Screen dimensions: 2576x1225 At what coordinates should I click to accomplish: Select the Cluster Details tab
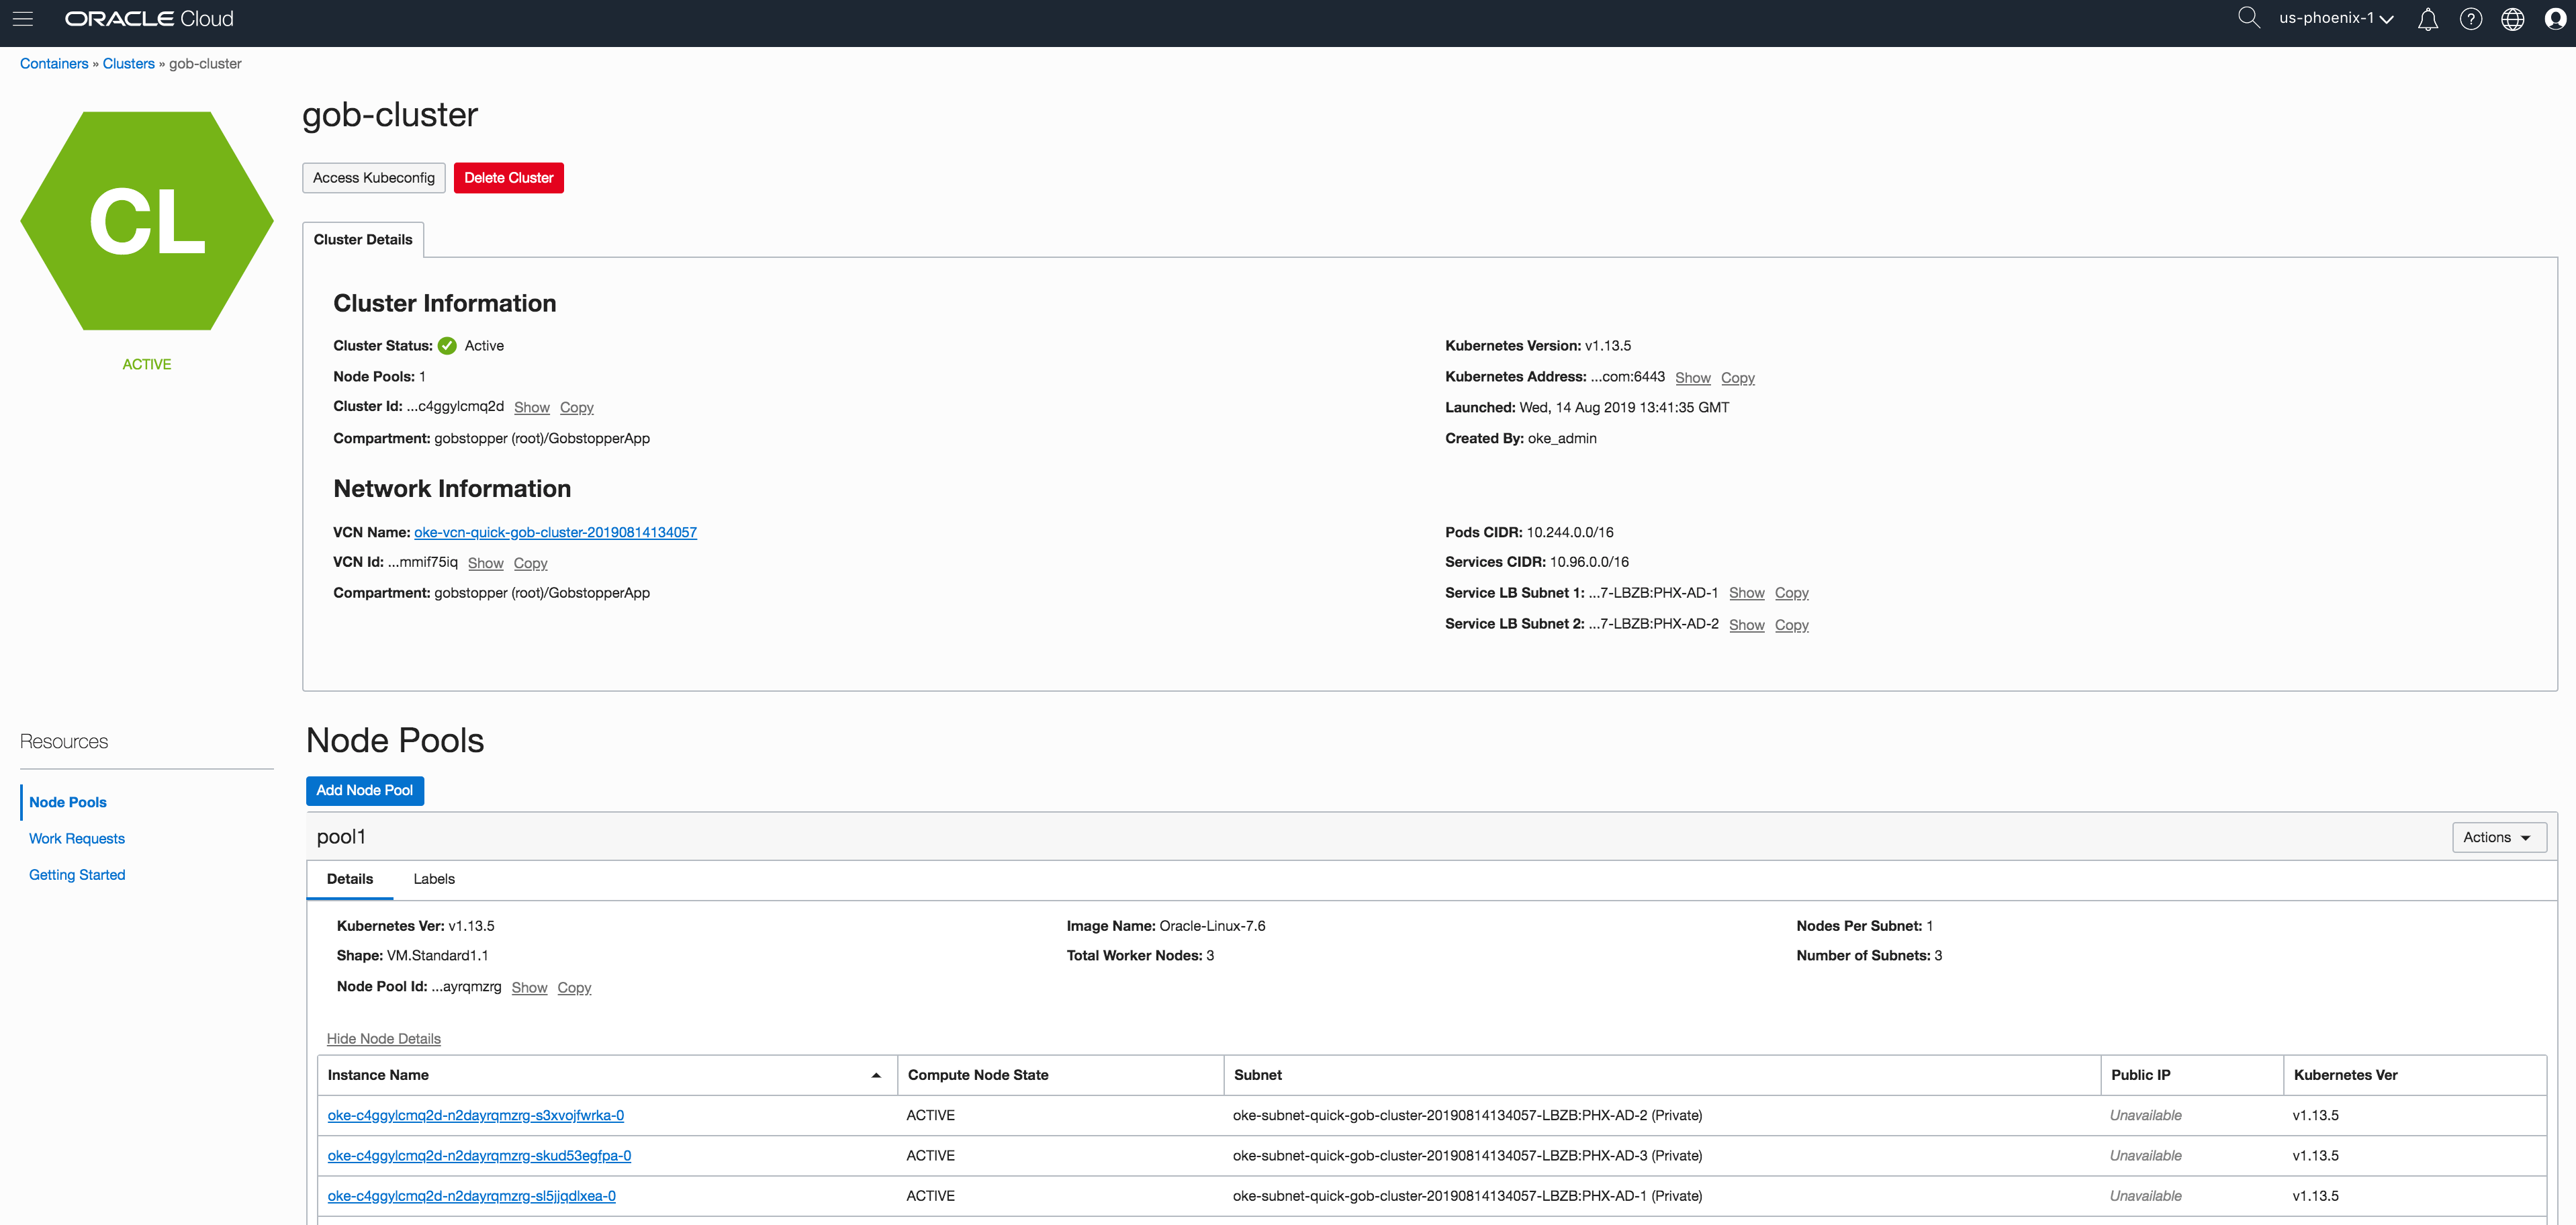pos(362,239)
